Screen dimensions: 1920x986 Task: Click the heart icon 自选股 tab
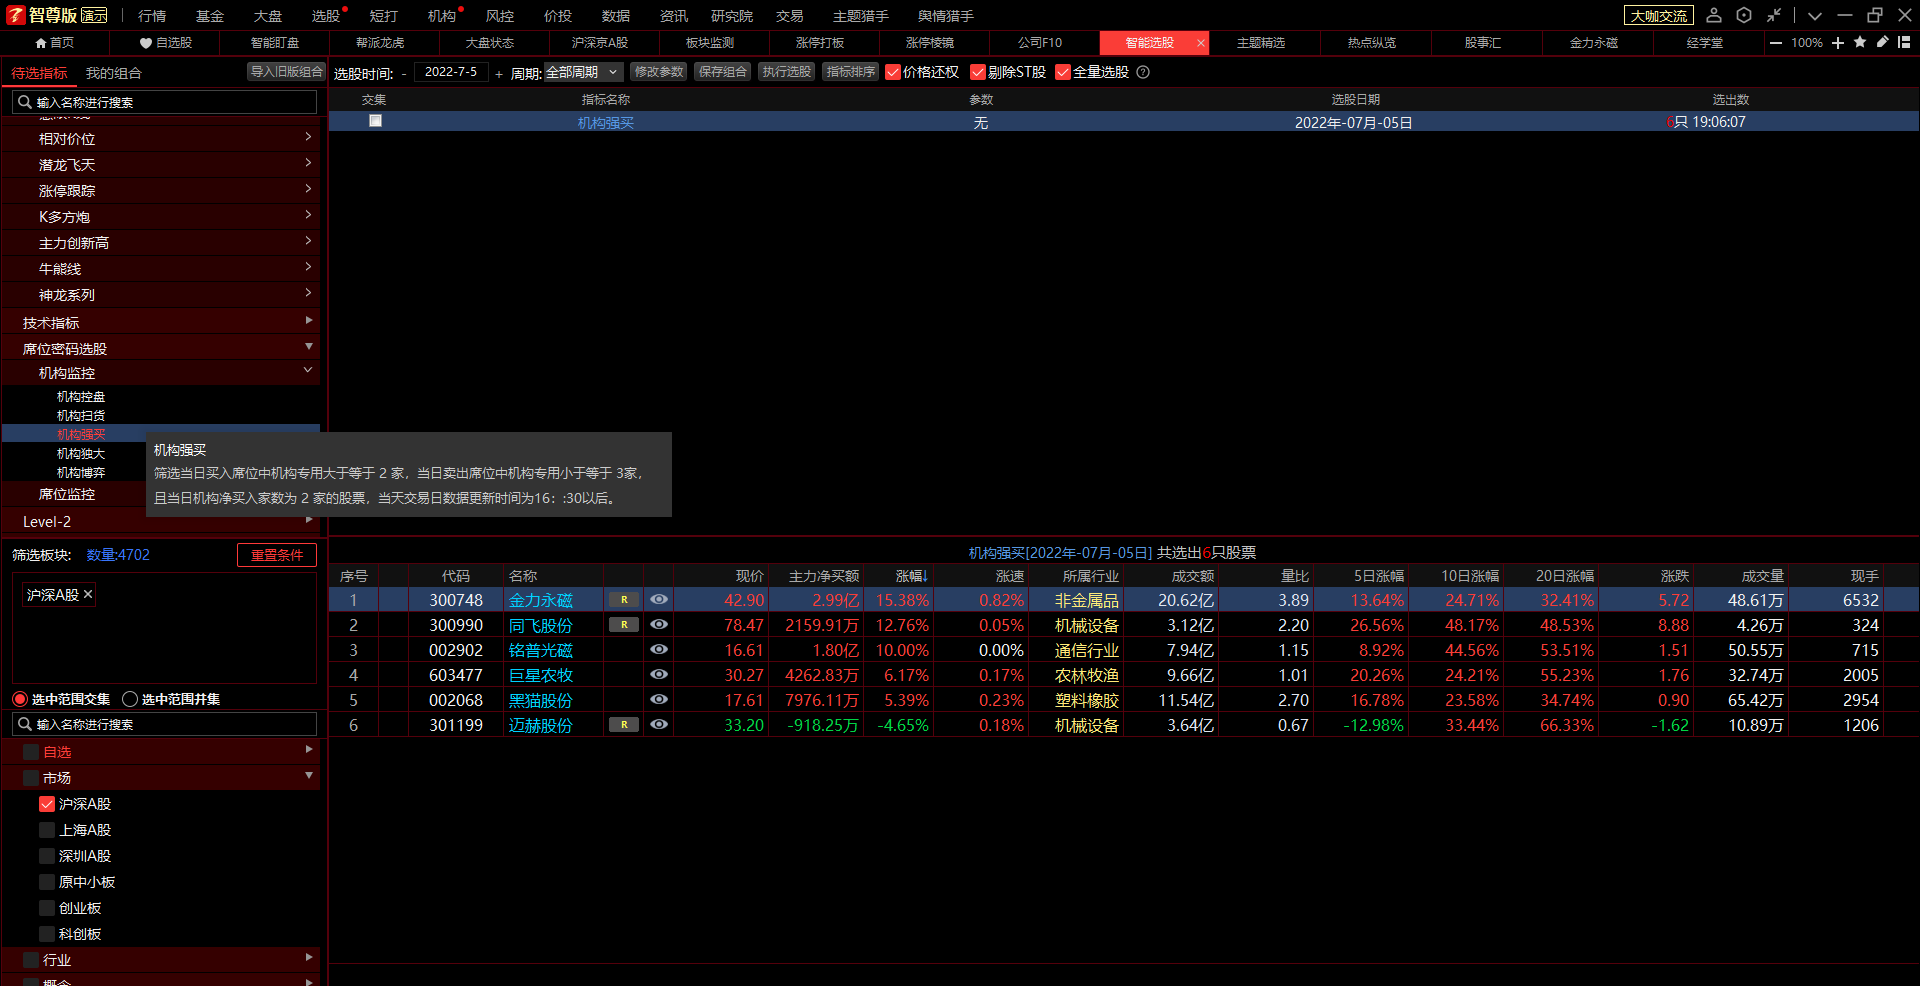[x=165, y=43]
